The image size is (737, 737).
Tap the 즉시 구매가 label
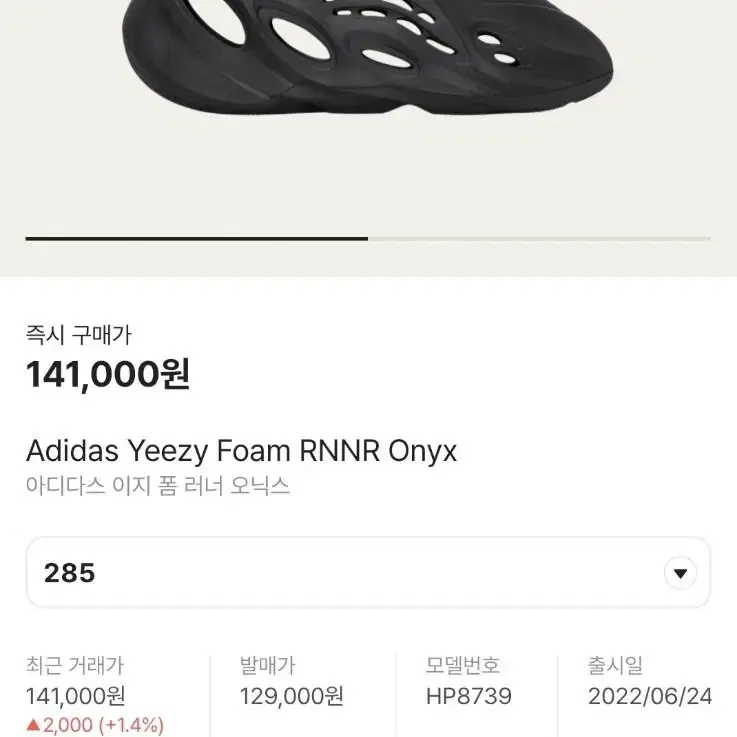[78, 335]
